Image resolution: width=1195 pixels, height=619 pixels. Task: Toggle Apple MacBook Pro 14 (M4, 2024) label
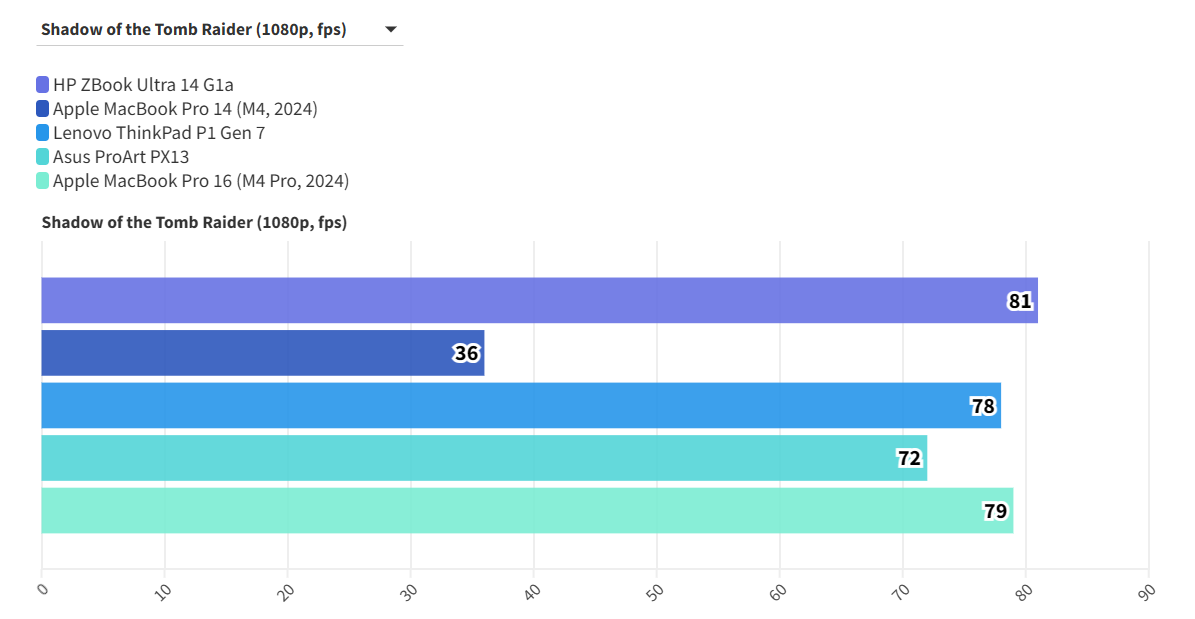point(185,109)
